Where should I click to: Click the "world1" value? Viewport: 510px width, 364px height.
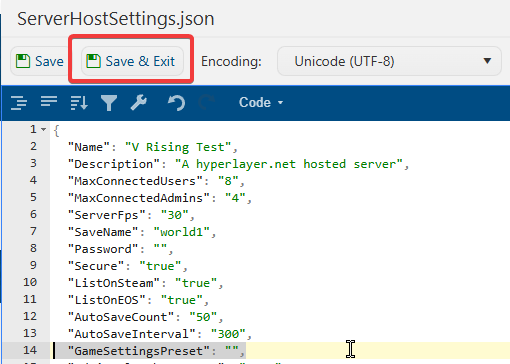point(182,232)
